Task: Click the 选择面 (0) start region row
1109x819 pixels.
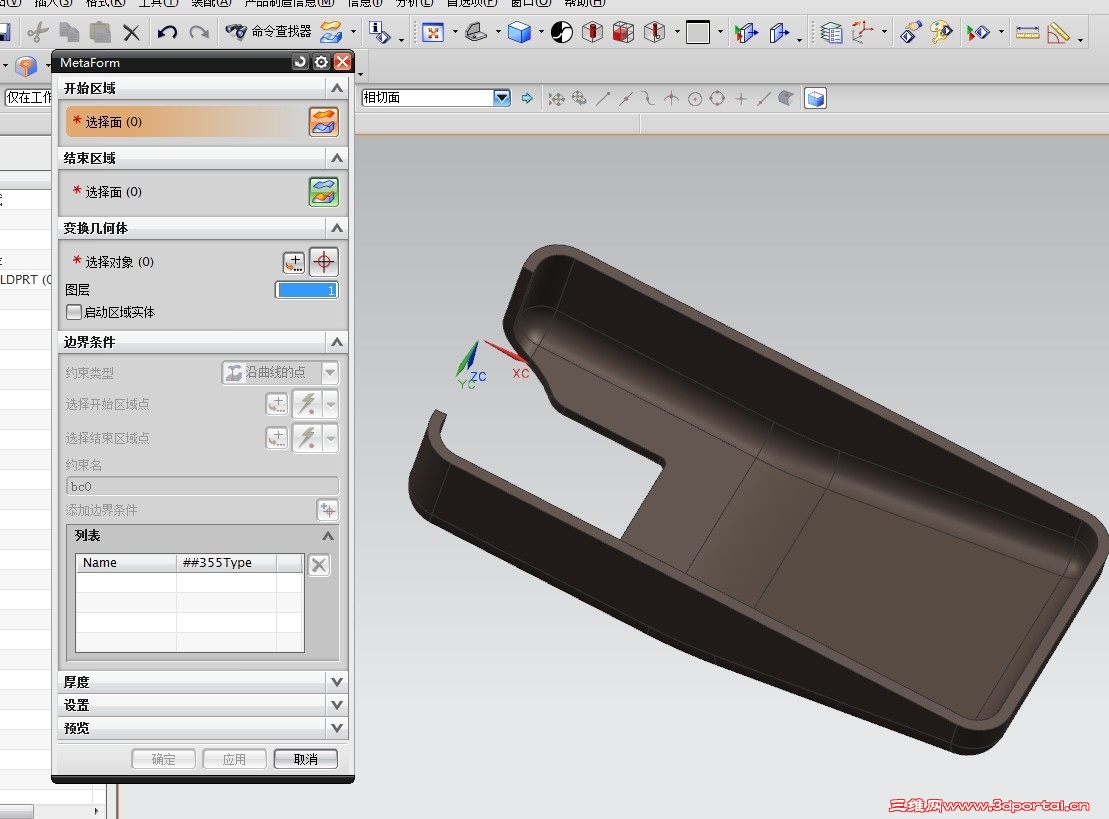Action: pyautogui.click(x=187, y=122)
